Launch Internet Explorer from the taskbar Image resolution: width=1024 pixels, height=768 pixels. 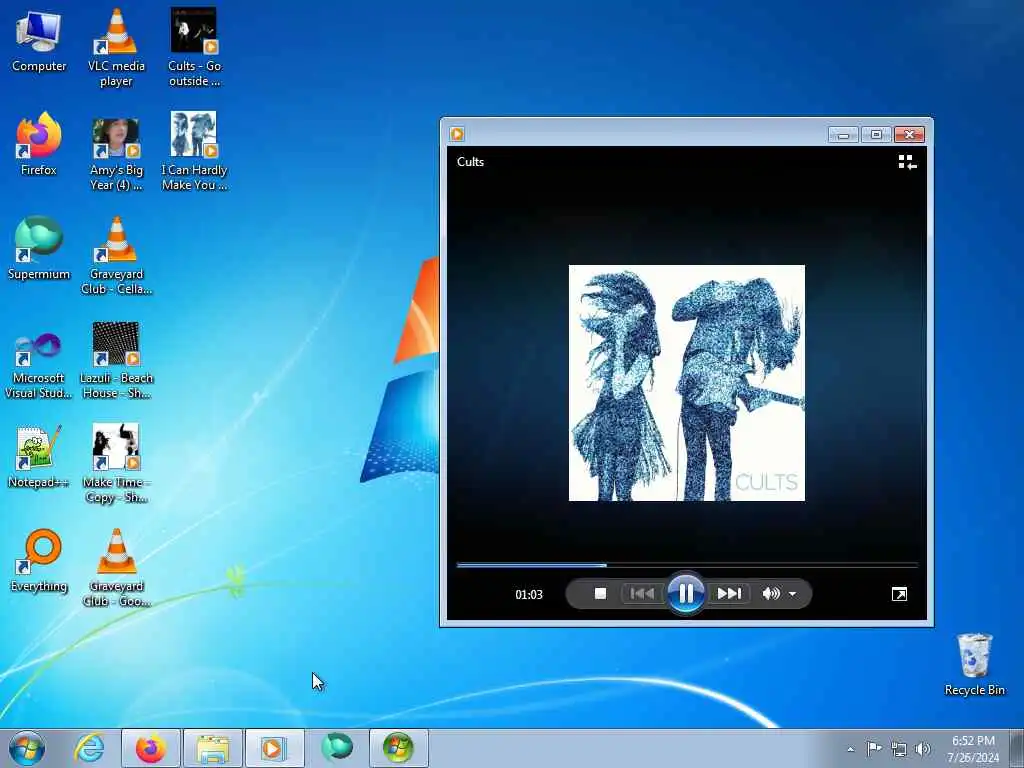click(89, 748)
